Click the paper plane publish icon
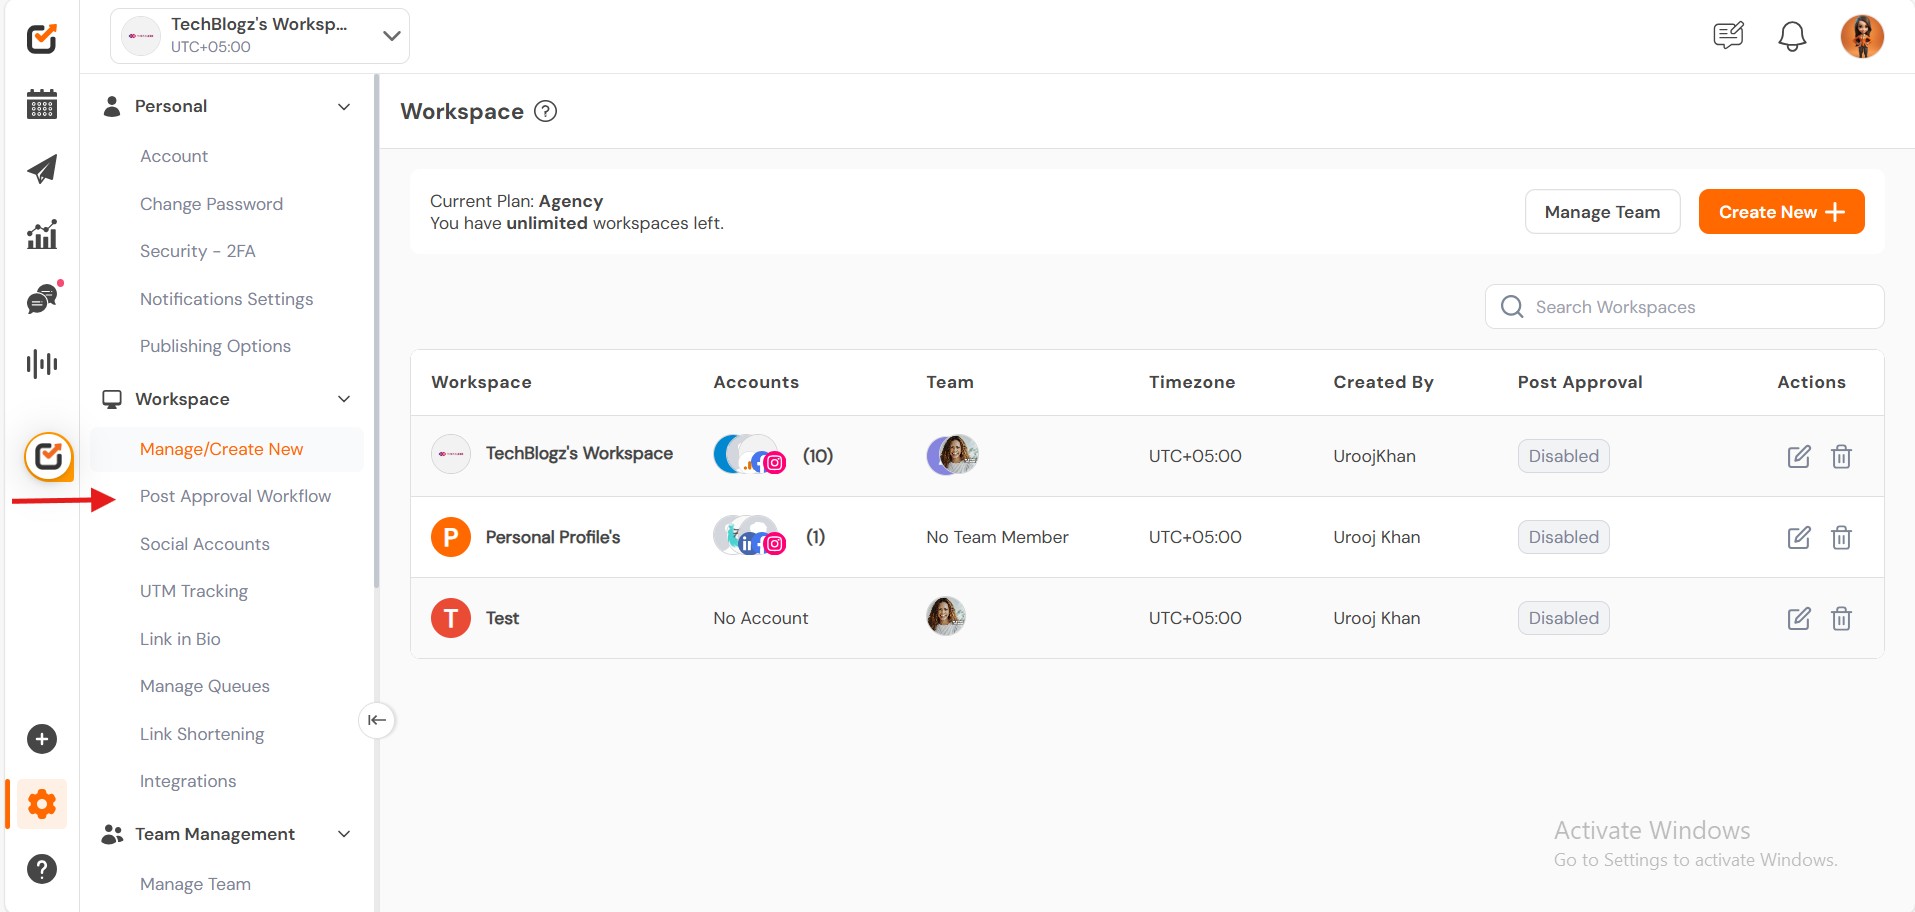 coord(42,169)
